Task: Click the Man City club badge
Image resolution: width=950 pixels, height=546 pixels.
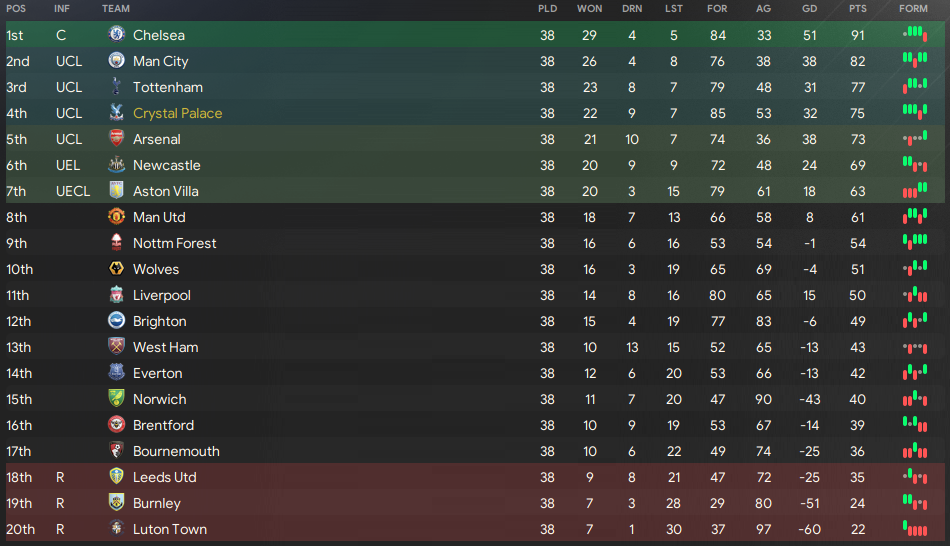Action: click(x=116, y=61)
